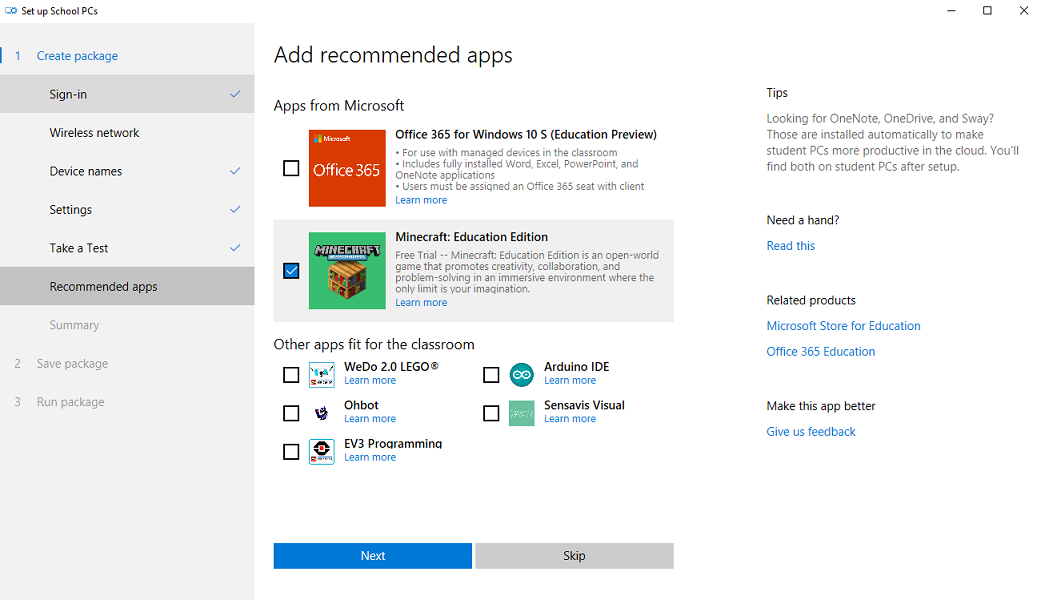This screenshot has height=600, width=1037.
Task: Open the Wireless network step in sidebar
Action: [94, 133]
